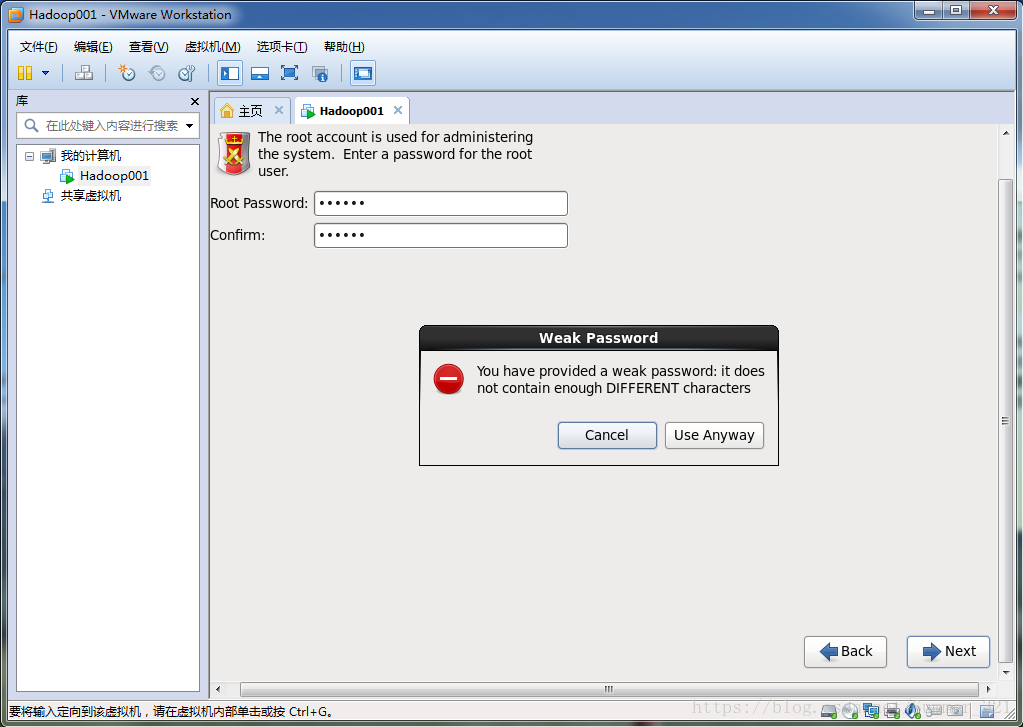The height and width of the screenshot is (727, 1023).
Task: Open the 文件(F) menu
Action: (x=38, y=47)
